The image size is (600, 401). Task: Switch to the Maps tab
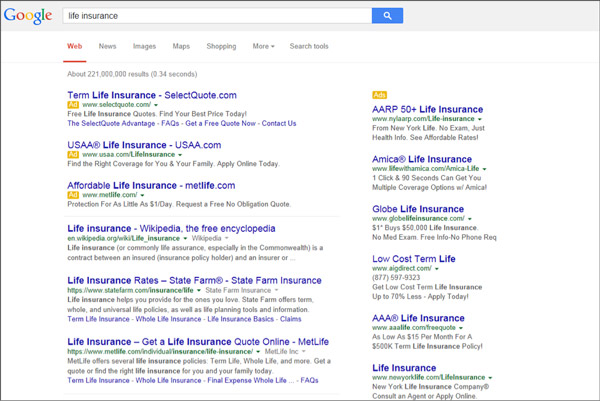pyautogui.click(x=181, y=46)
